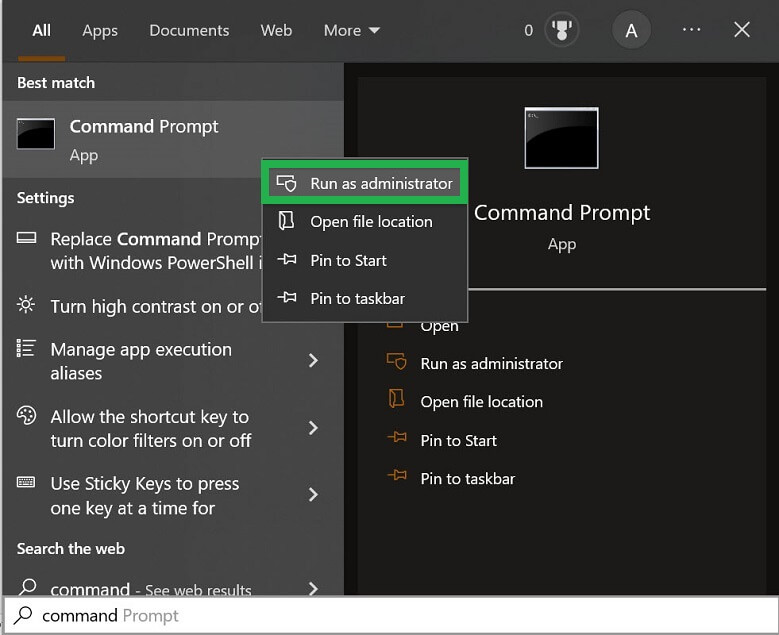Click Open in the right details pane

click(439, 326)
